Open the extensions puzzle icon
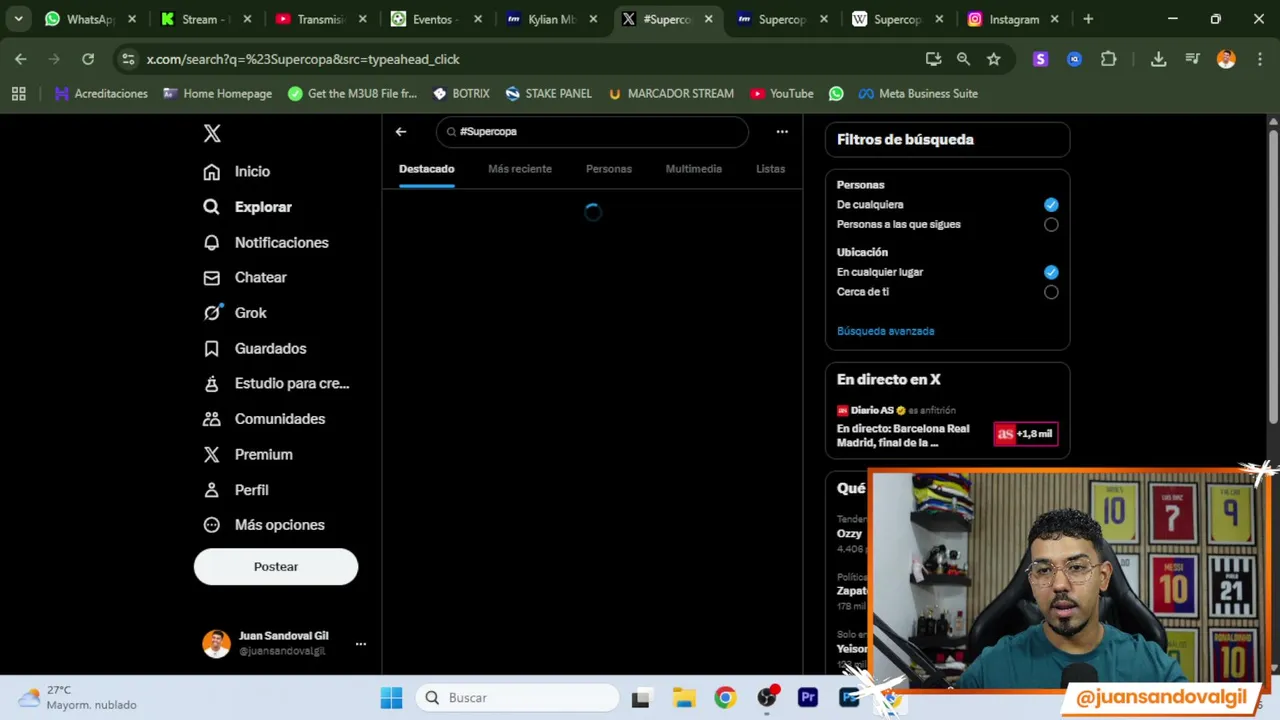Screen dimensions: 1280x720 [x=1108, y=59]
